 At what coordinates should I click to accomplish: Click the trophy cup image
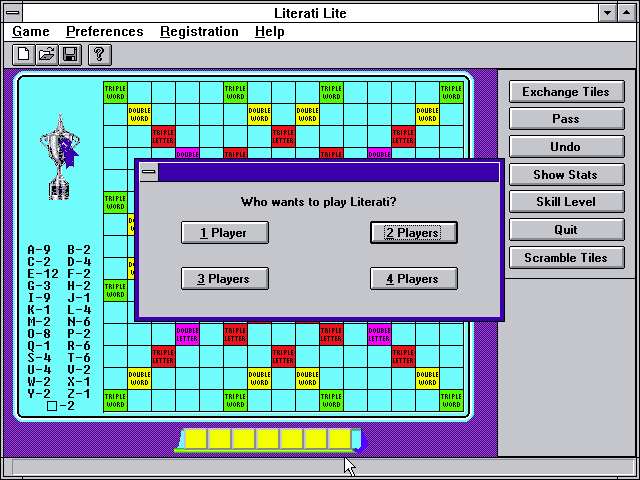58,156
